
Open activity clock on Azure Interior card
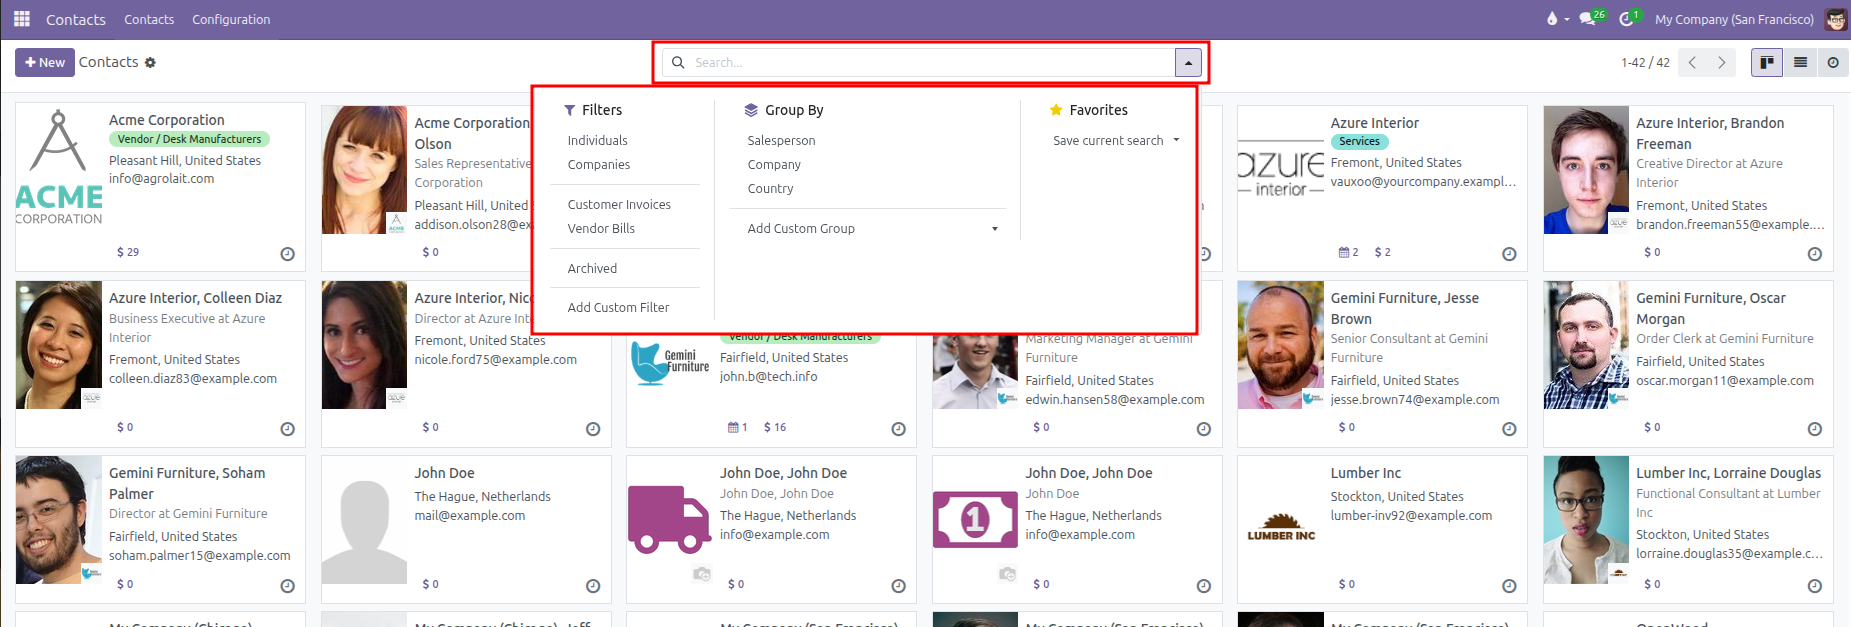point(1509,254)
